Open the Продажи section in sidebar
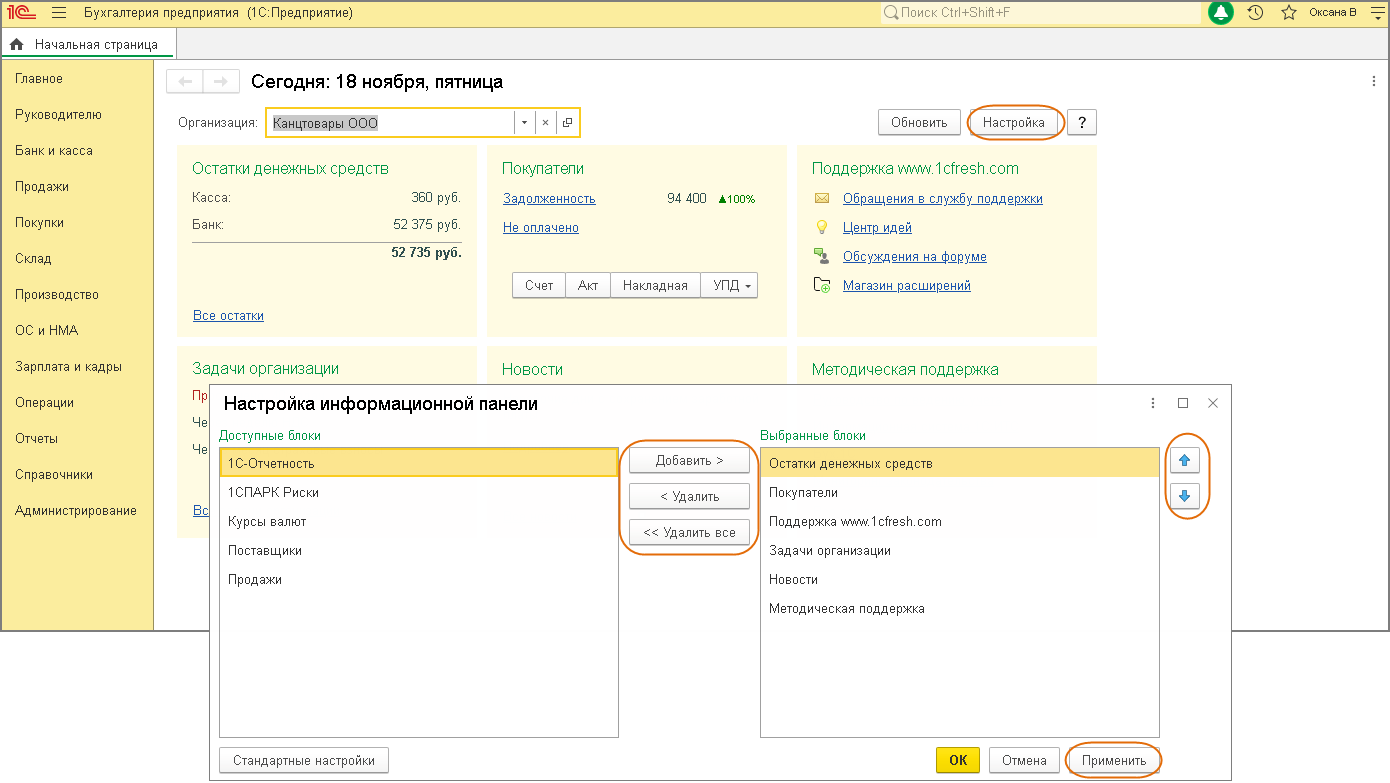This screenshot has width=1390, height=783. 42,186
